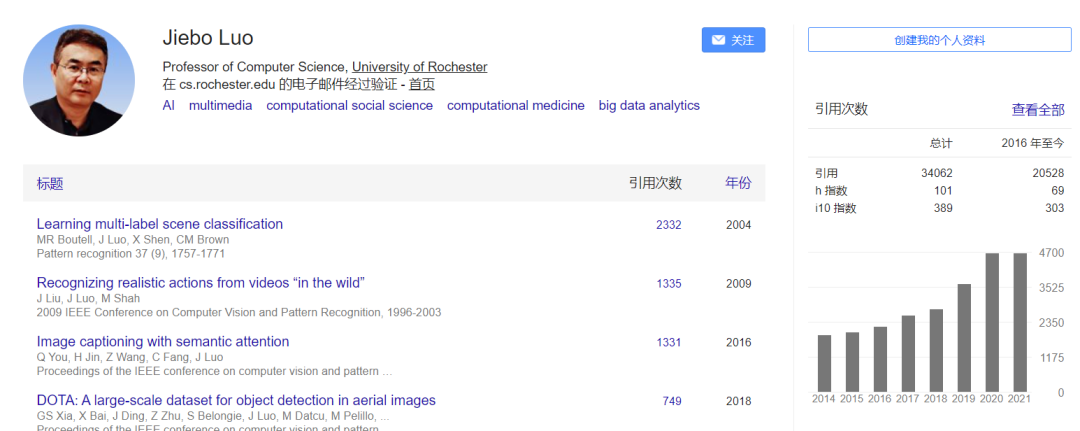
Task: Click the 2021 bar in citation chart
Action: [x=1020, y=323]
